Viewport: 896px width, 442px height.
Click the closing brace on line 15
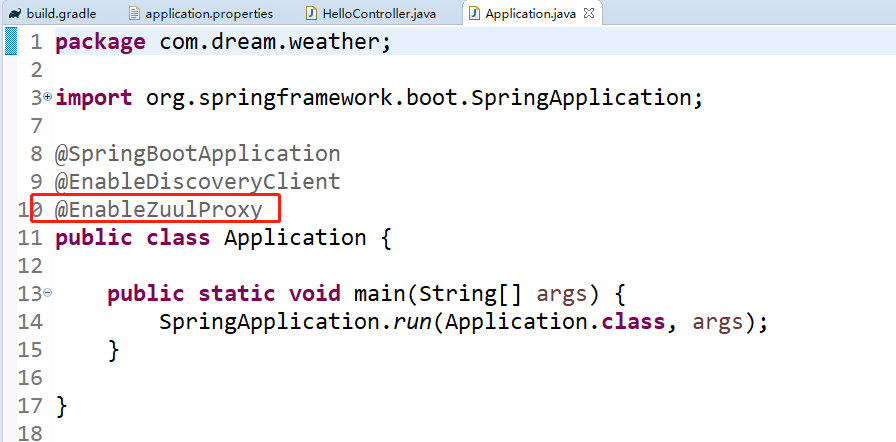pyautogui.click(x=113, y=350)
